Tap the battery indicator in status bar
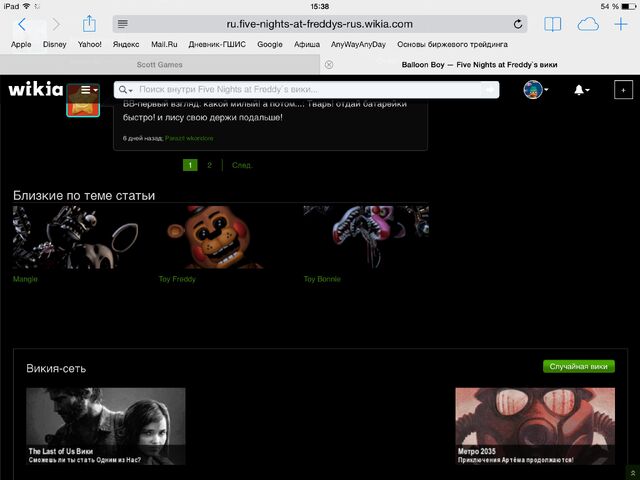Screen dimensions: 640x480 [x=628, y=6]
